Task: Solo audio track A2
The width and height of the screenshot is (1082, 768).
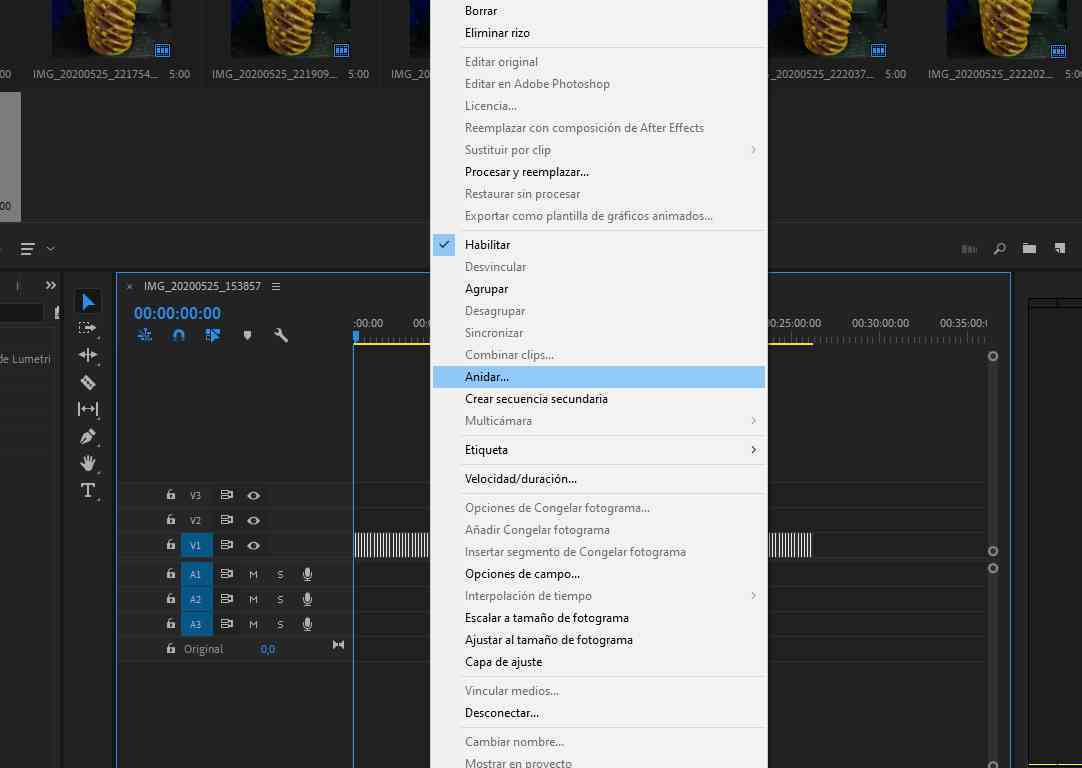Action: point(280,599)
